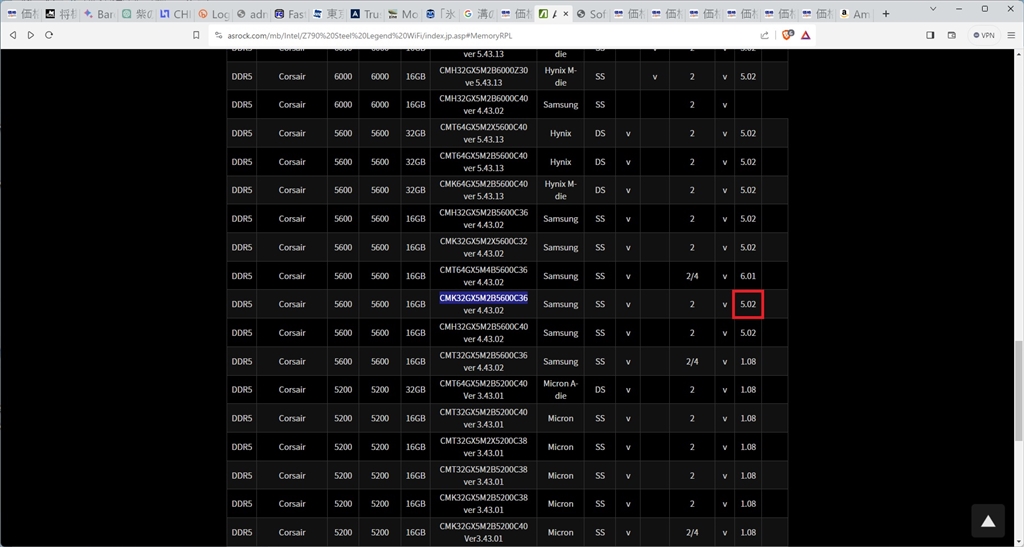Viewport: 1024px width, 547px height.
Task: Jump to top with the up-arrow button
Action: (x=988, y=520)
